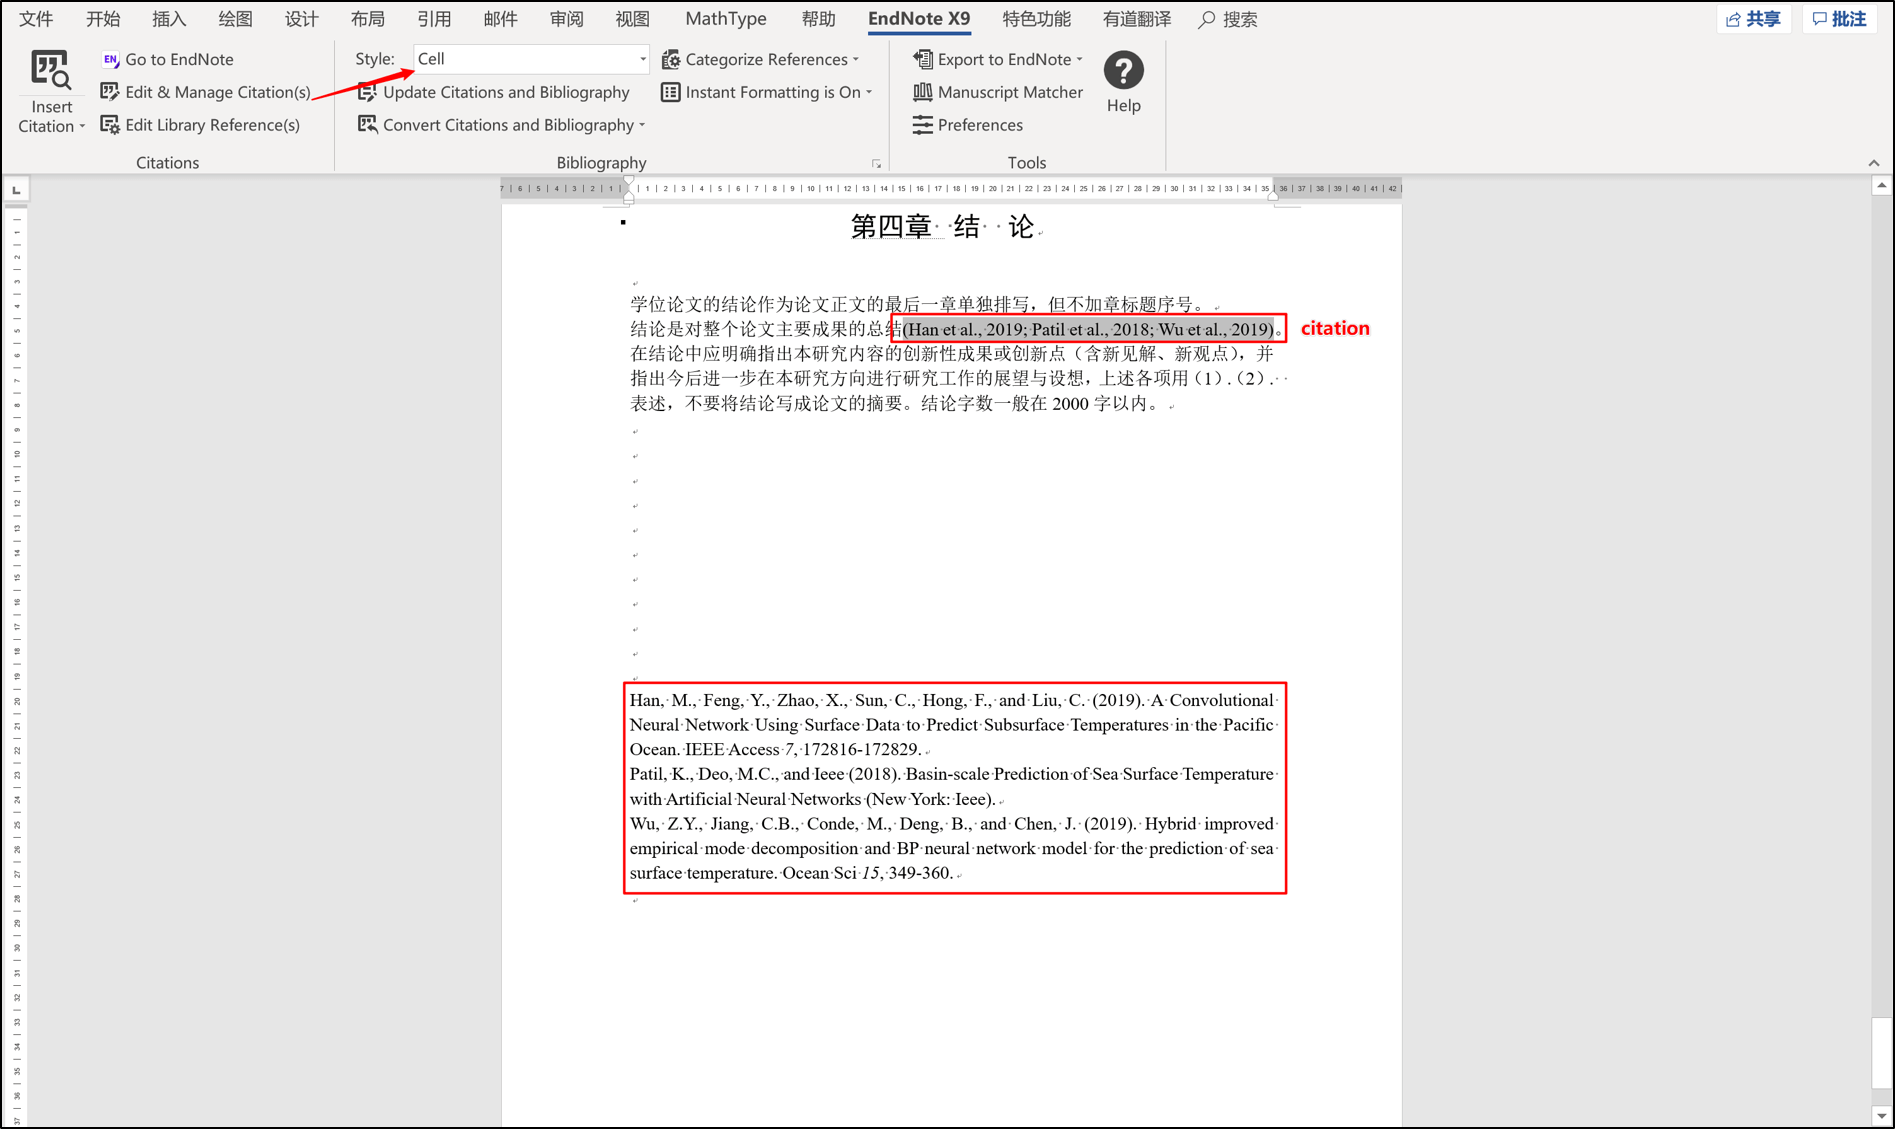Expand Convert Citations and Bibliography menu arrow
1895x1129 pixels.
tap(642, 126)
